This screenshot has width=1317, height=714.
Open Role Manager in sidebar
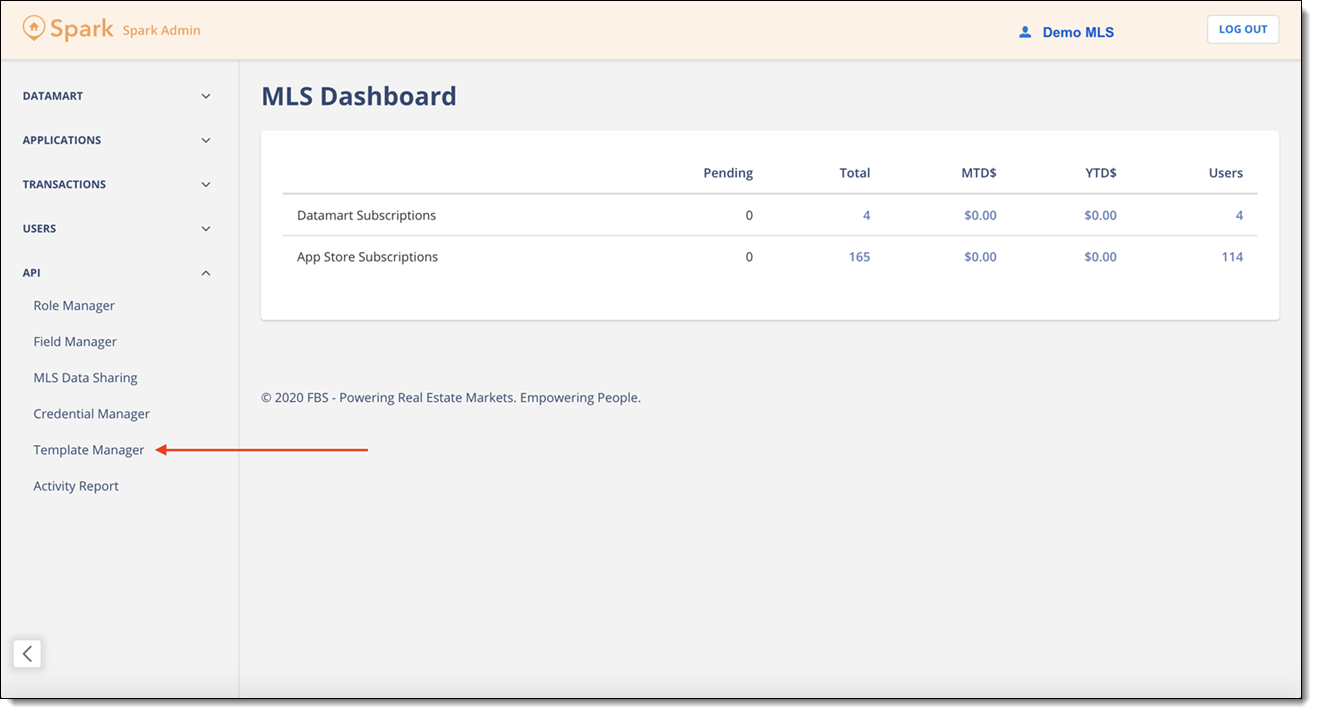tap(74, 306)
